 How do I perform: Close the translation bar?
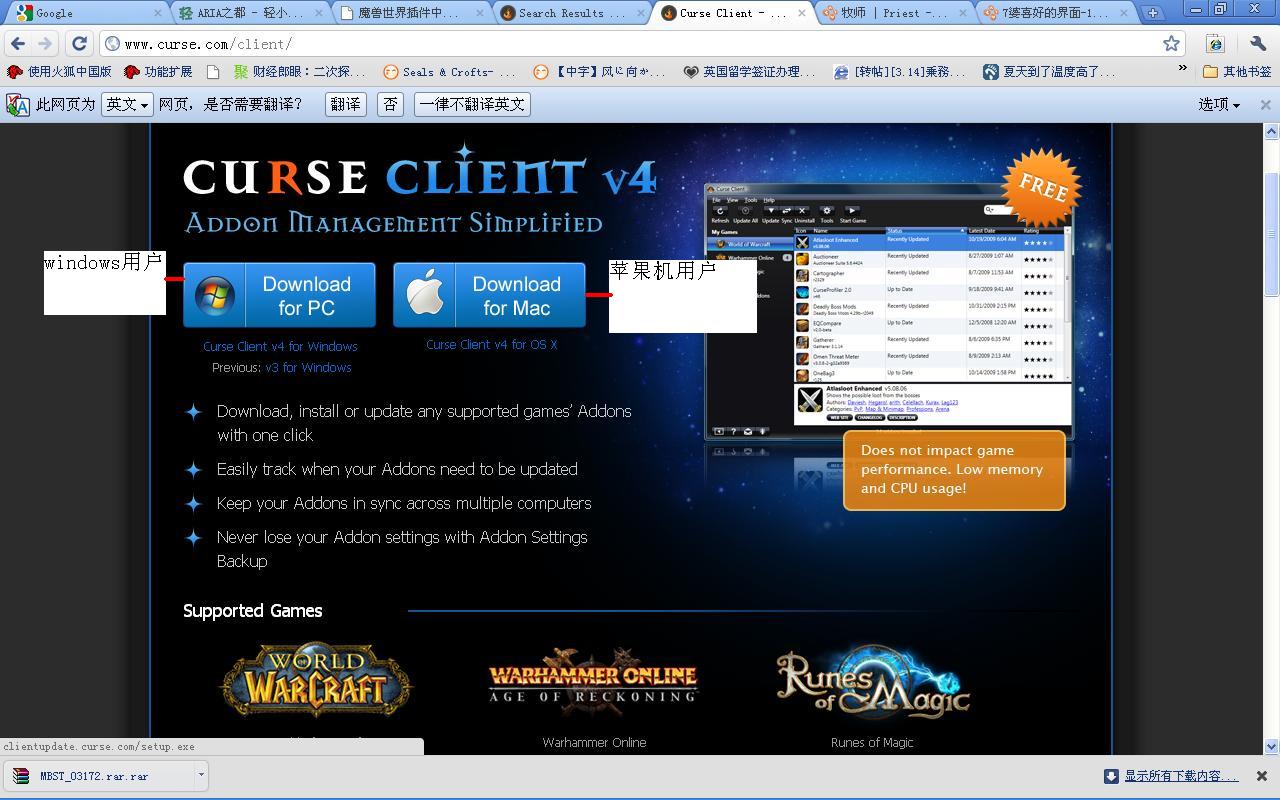[1265, 104]
